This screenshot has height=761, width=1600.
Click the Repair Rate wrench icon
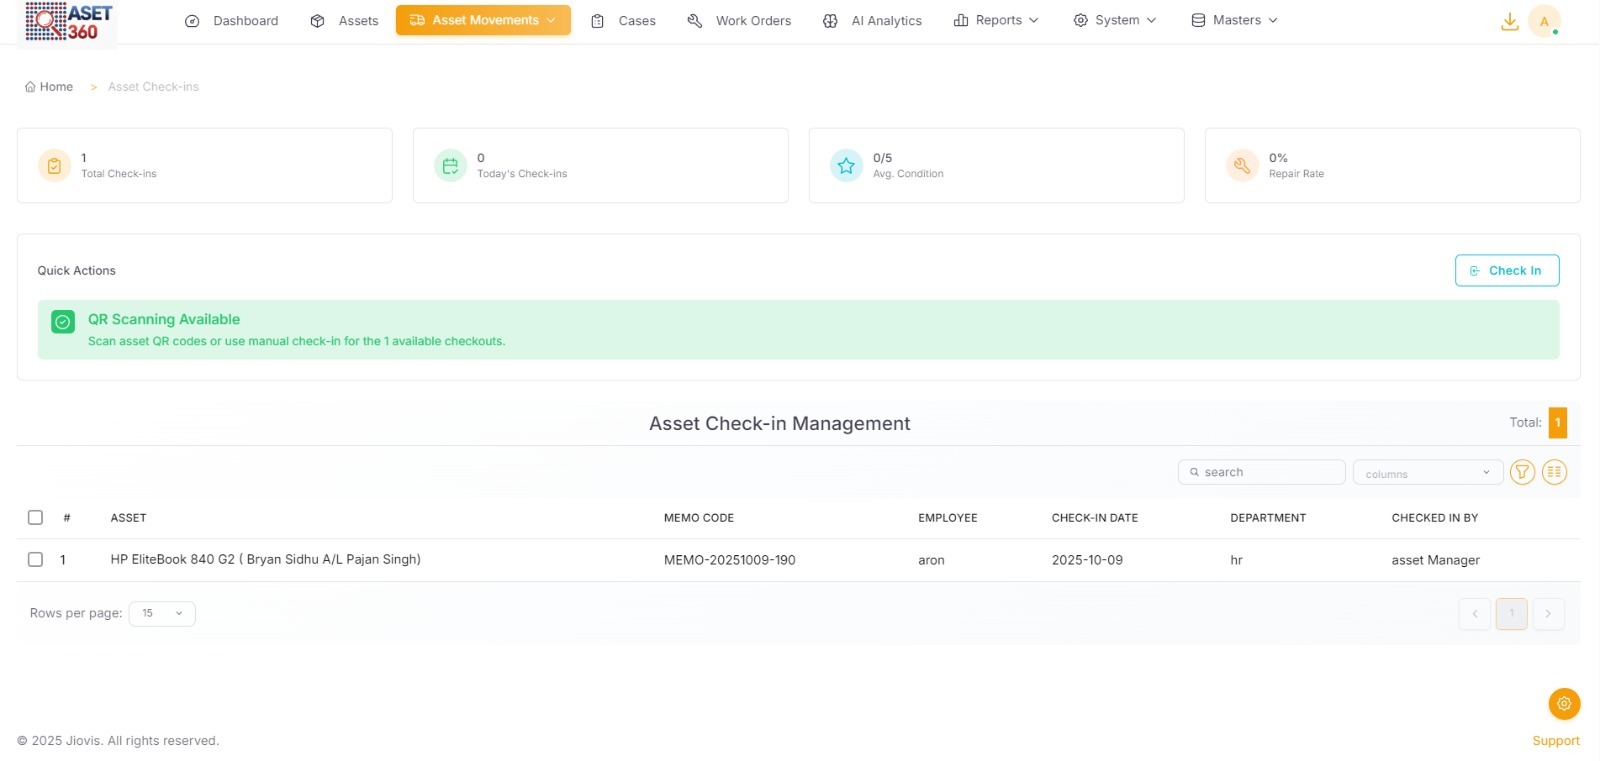tap(1242, 165)
